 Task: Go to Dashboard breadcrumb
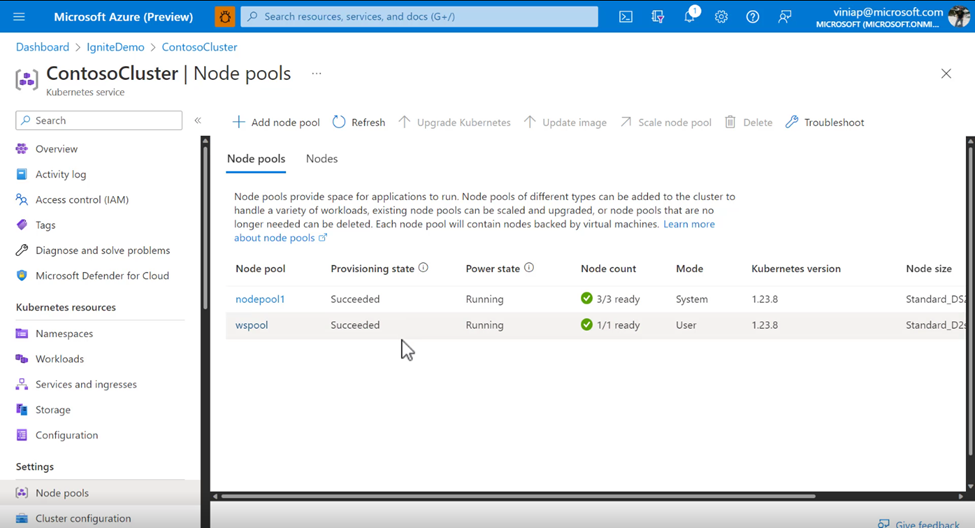[42, 47]
